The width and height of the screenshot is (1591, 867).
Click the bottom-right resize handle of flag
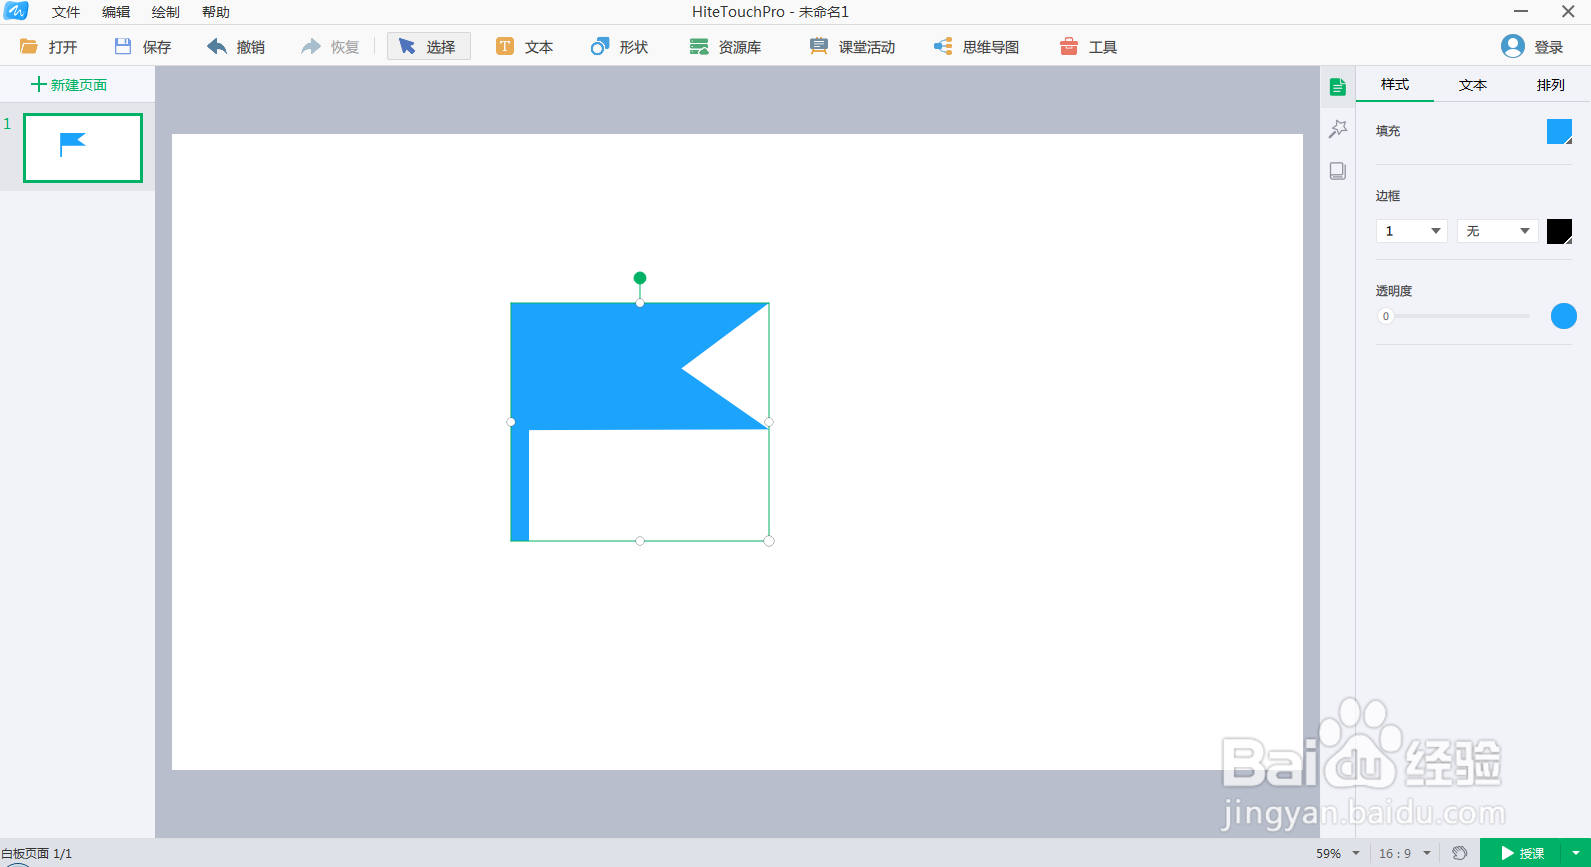769,541
